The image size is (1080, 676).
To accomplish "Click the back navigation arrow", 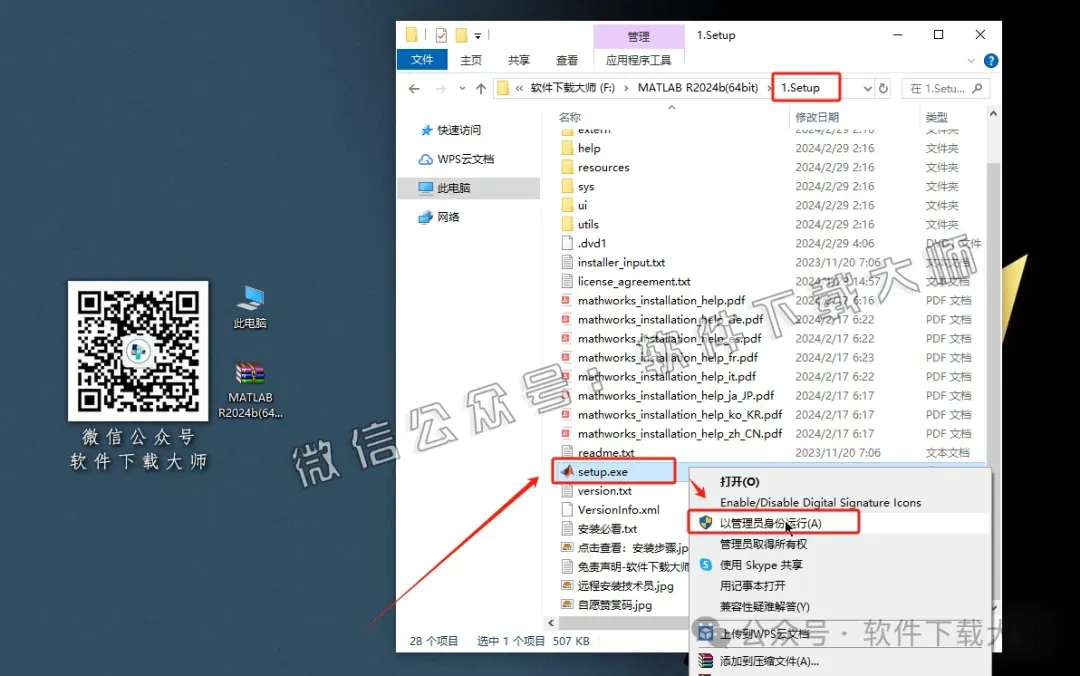I will click(x=414, y=88).
